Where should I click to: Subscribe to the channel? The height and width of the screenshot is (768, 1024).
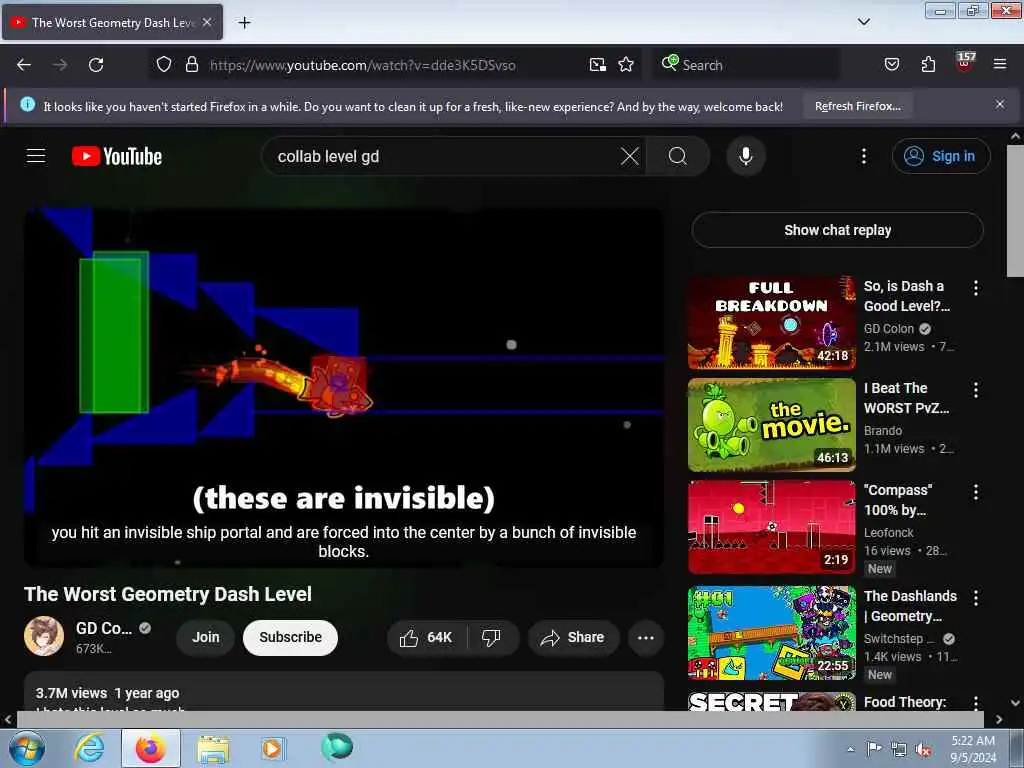291,637
